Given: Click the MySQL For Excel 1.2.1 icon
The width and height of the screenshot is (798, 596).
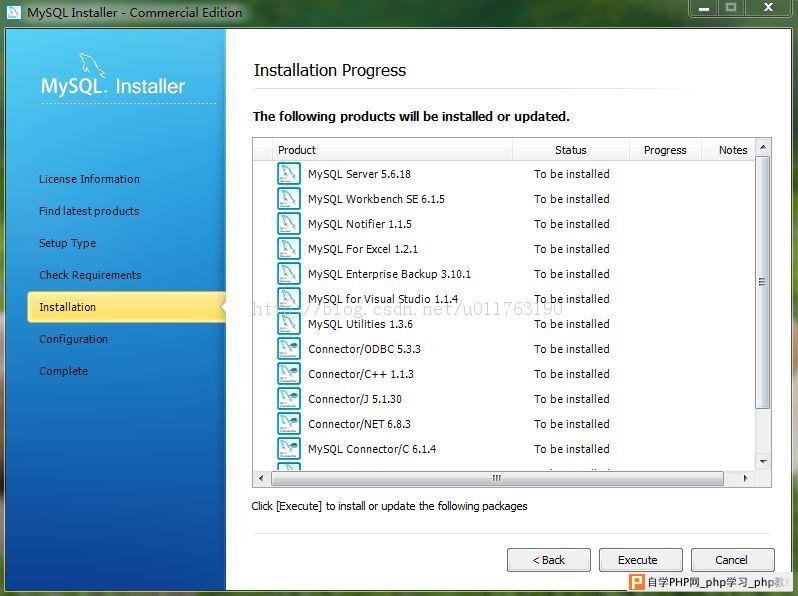Looking at the screenshot, I should (289, 248).
